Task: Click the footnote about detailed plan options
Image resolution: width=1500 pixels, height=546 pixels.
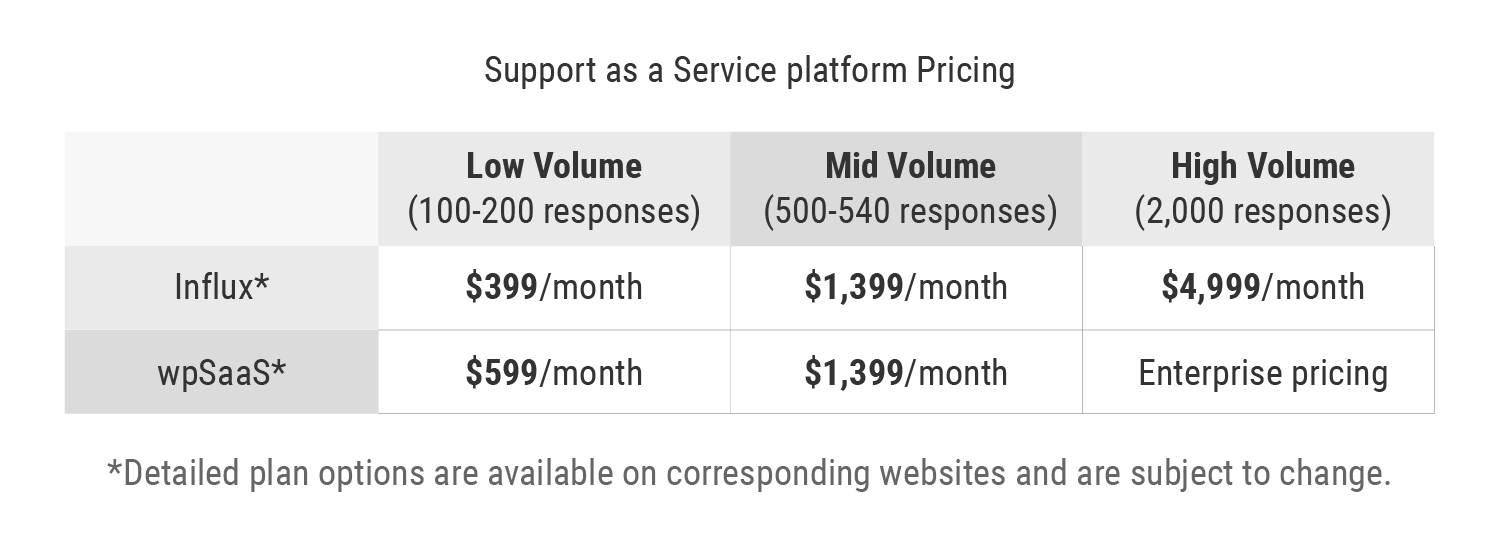Action: pos(749,474)
